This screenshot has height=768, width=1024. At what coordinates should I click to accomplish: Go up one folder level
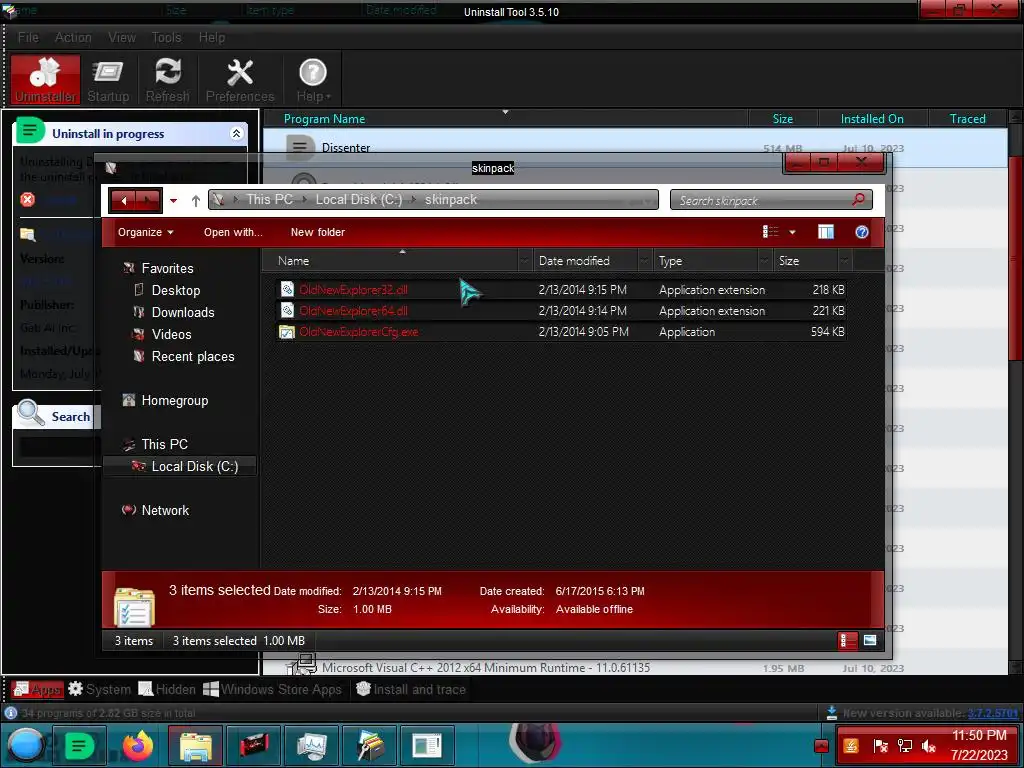196,200
